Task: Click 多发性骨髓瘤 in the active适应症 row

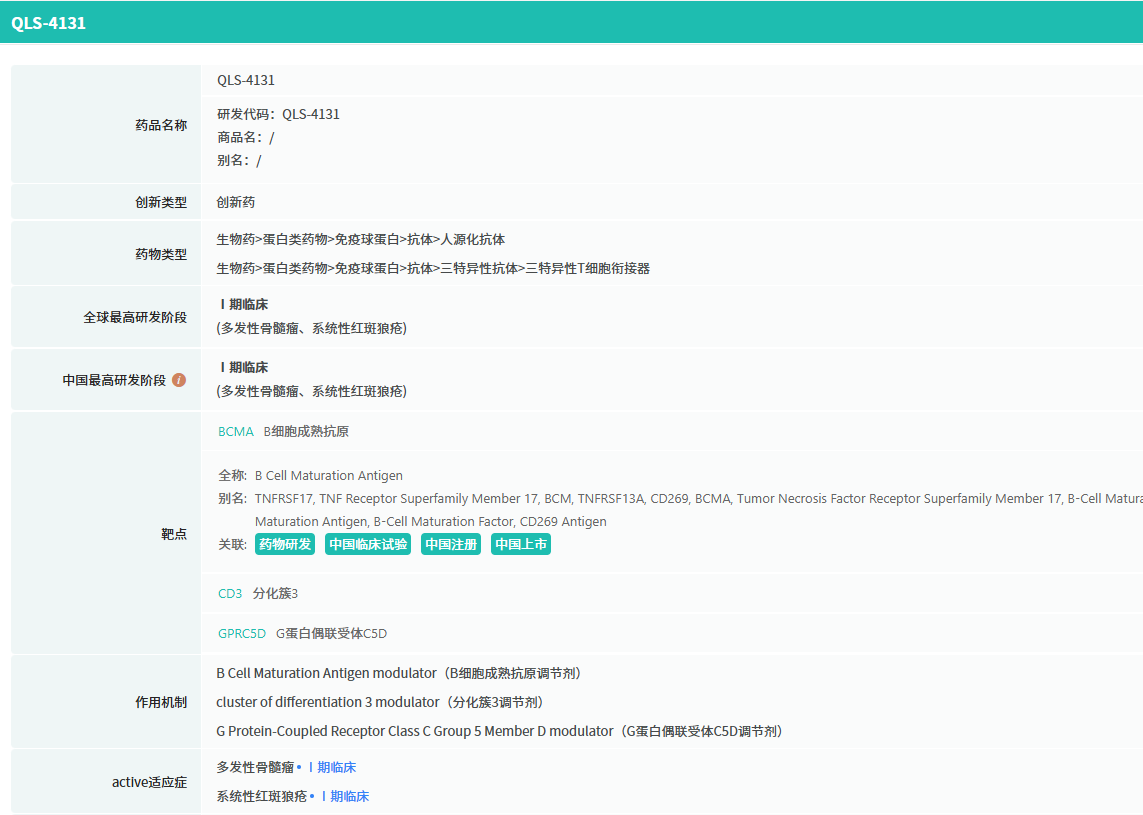Action: click(x=255, y=768)
